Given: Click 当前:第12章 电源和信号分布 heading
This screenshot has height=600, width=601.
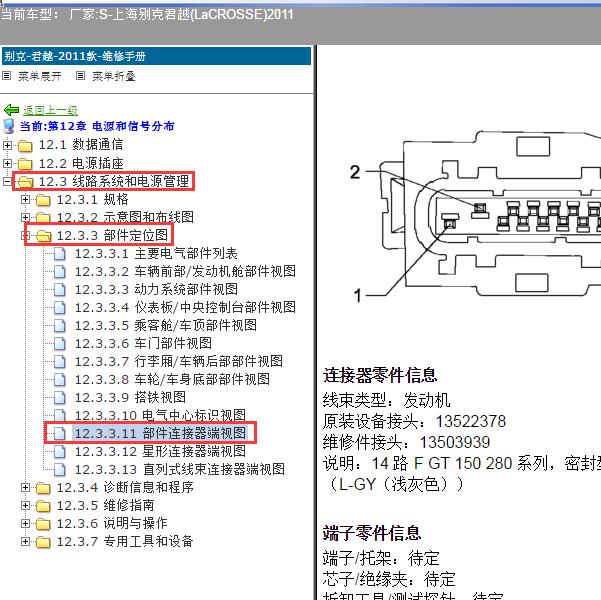Looking at the screenshot, I should click(97, 126).
